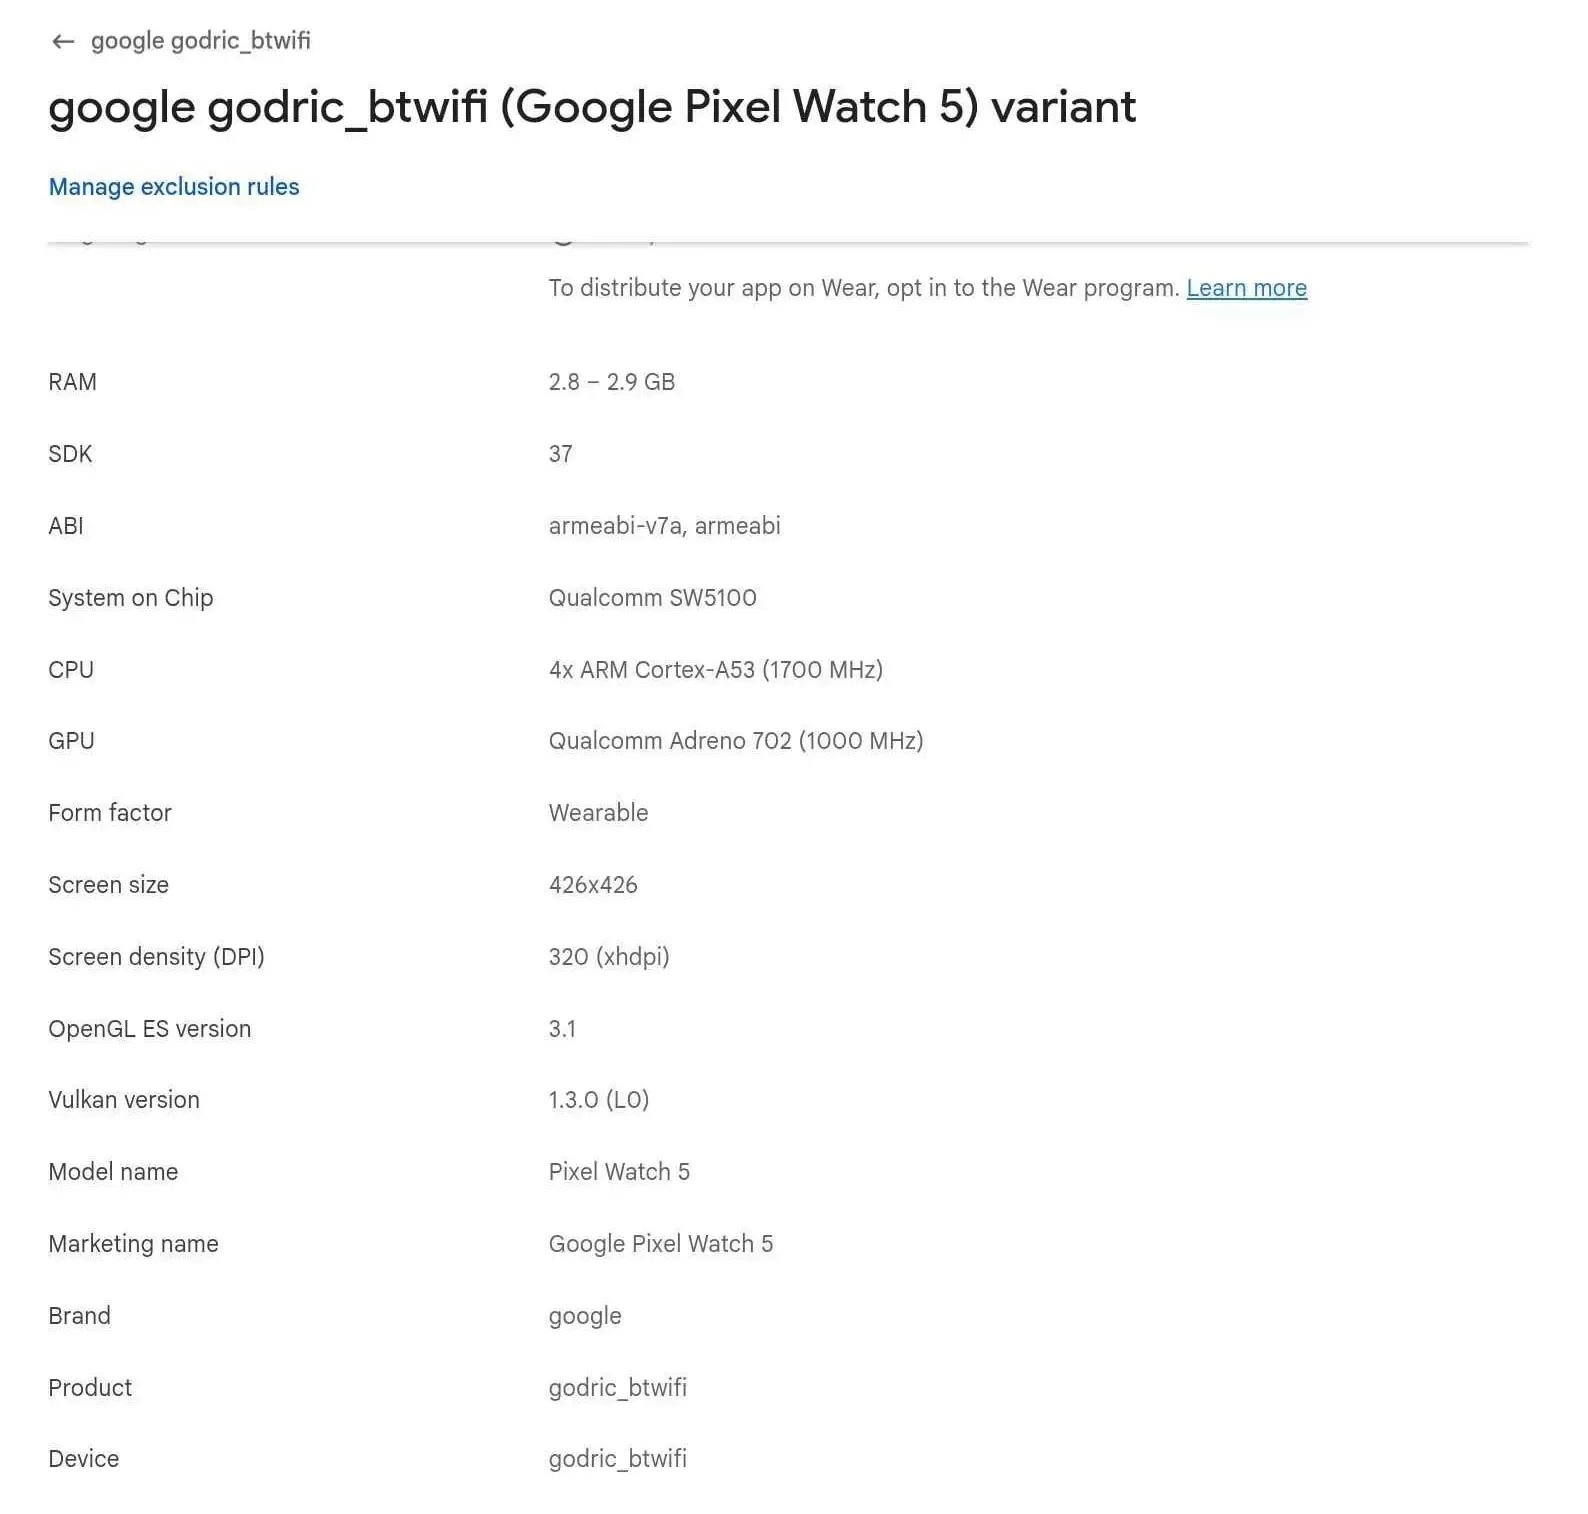Click the SDK value 37
Screen dimensions: 1588x1514
tap(560, 454)
